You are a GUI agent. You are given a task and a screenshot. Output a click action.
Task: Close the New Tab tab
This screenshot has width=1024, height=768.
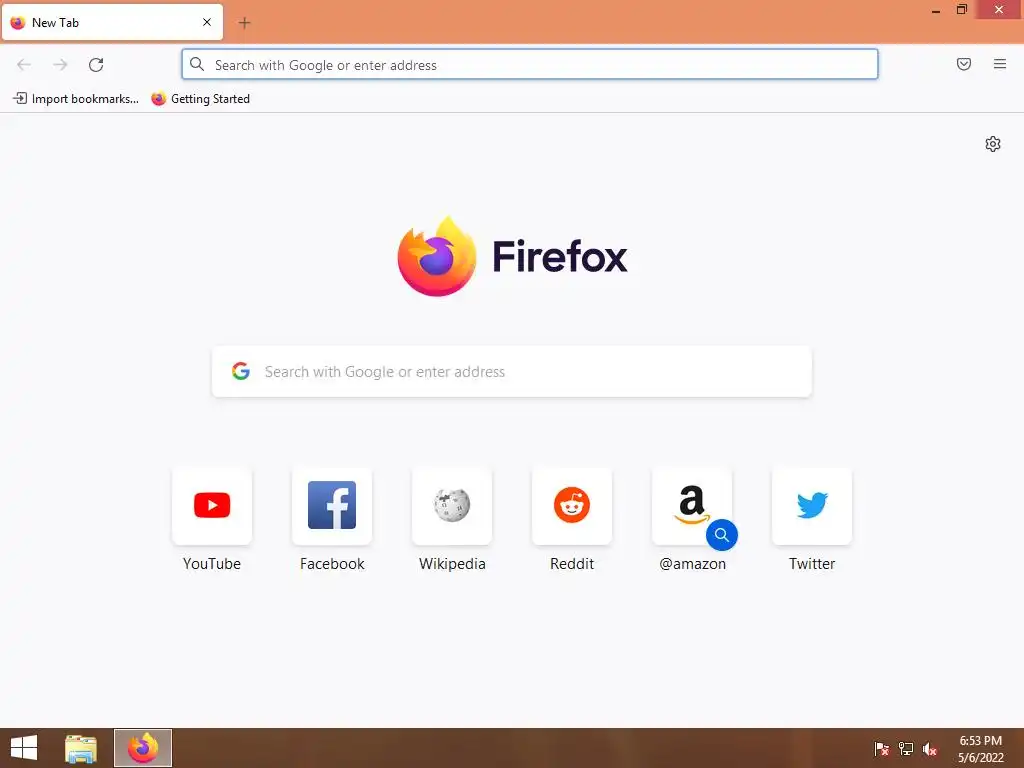pos(207,22)
